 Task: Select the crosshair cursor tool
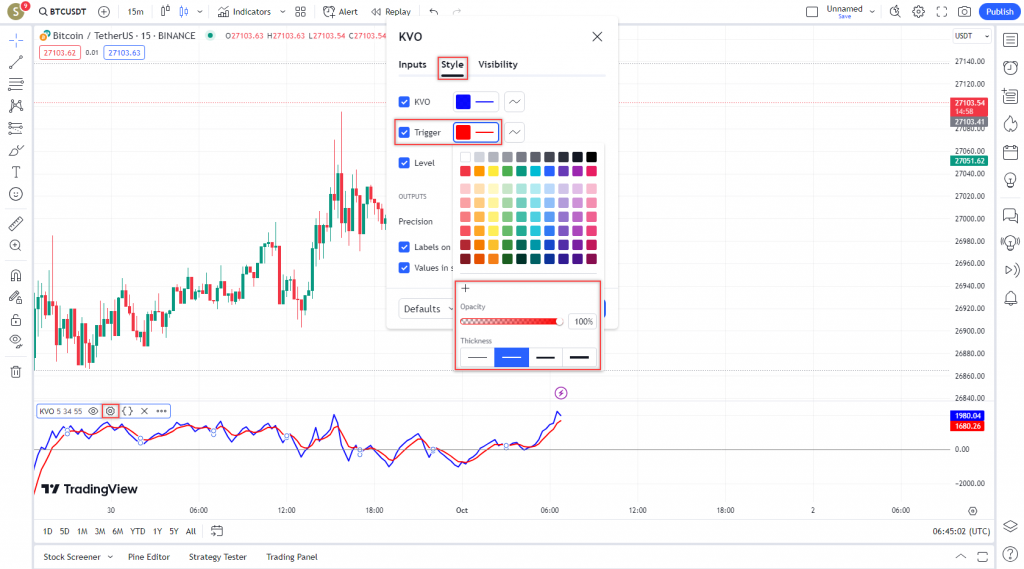click(16, 41)
